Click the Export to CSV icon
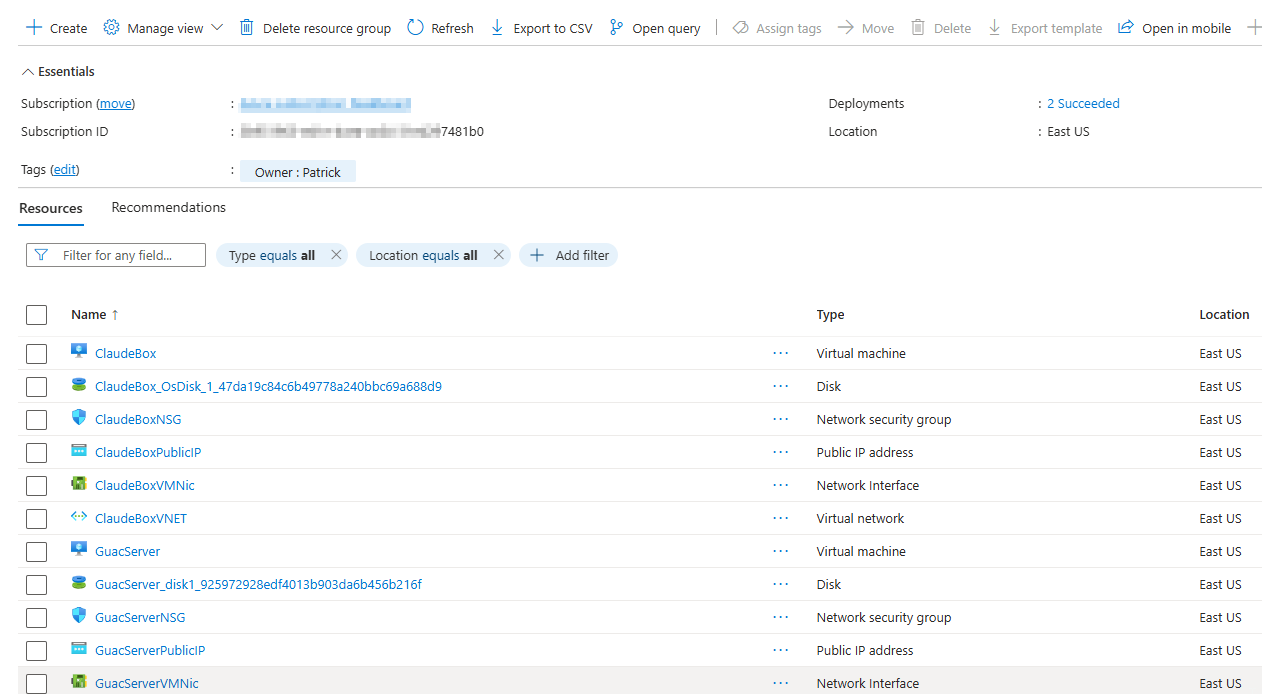This screenshot has height=694, width=1262. pyautogui.click(x=497, y=27)
